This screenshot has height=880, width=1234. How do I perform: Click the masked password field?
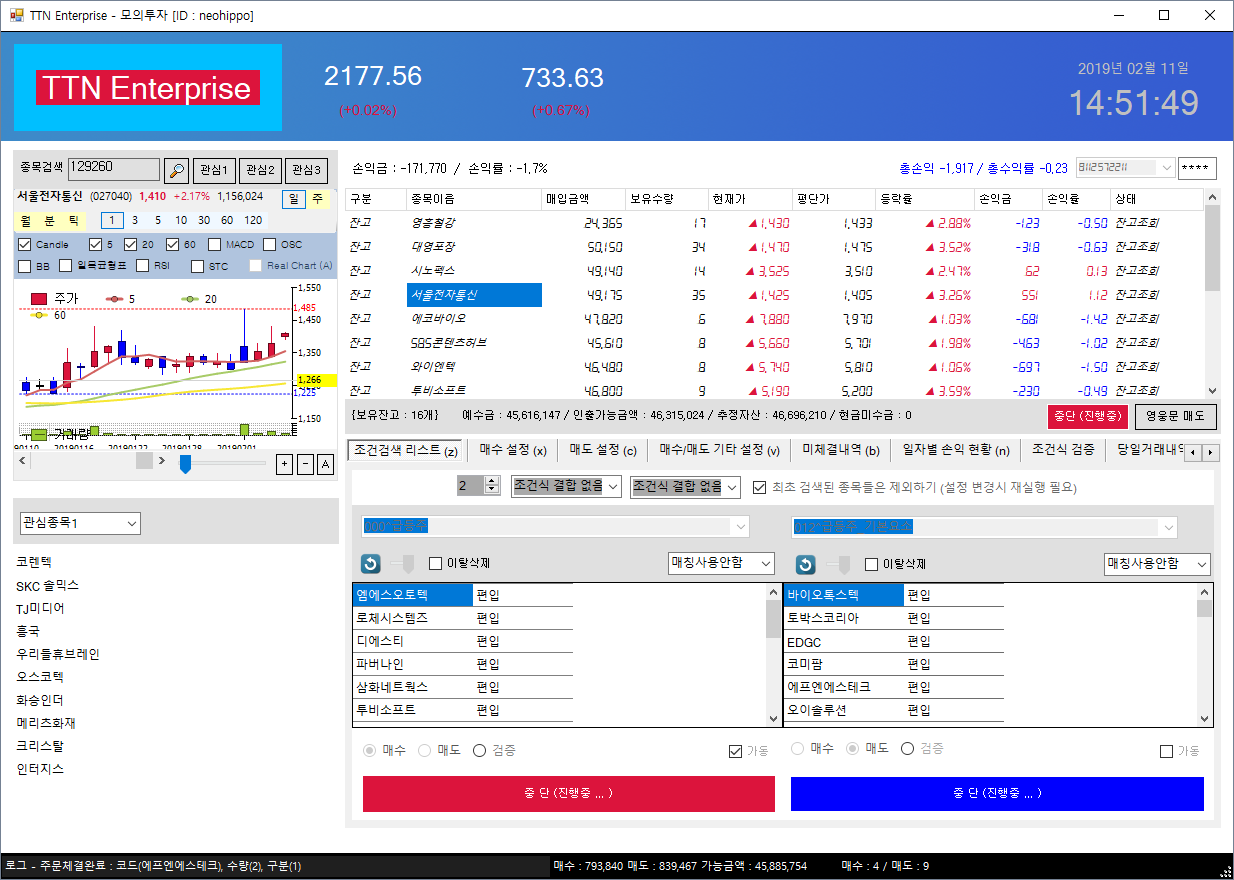(x=1196, y=168)
